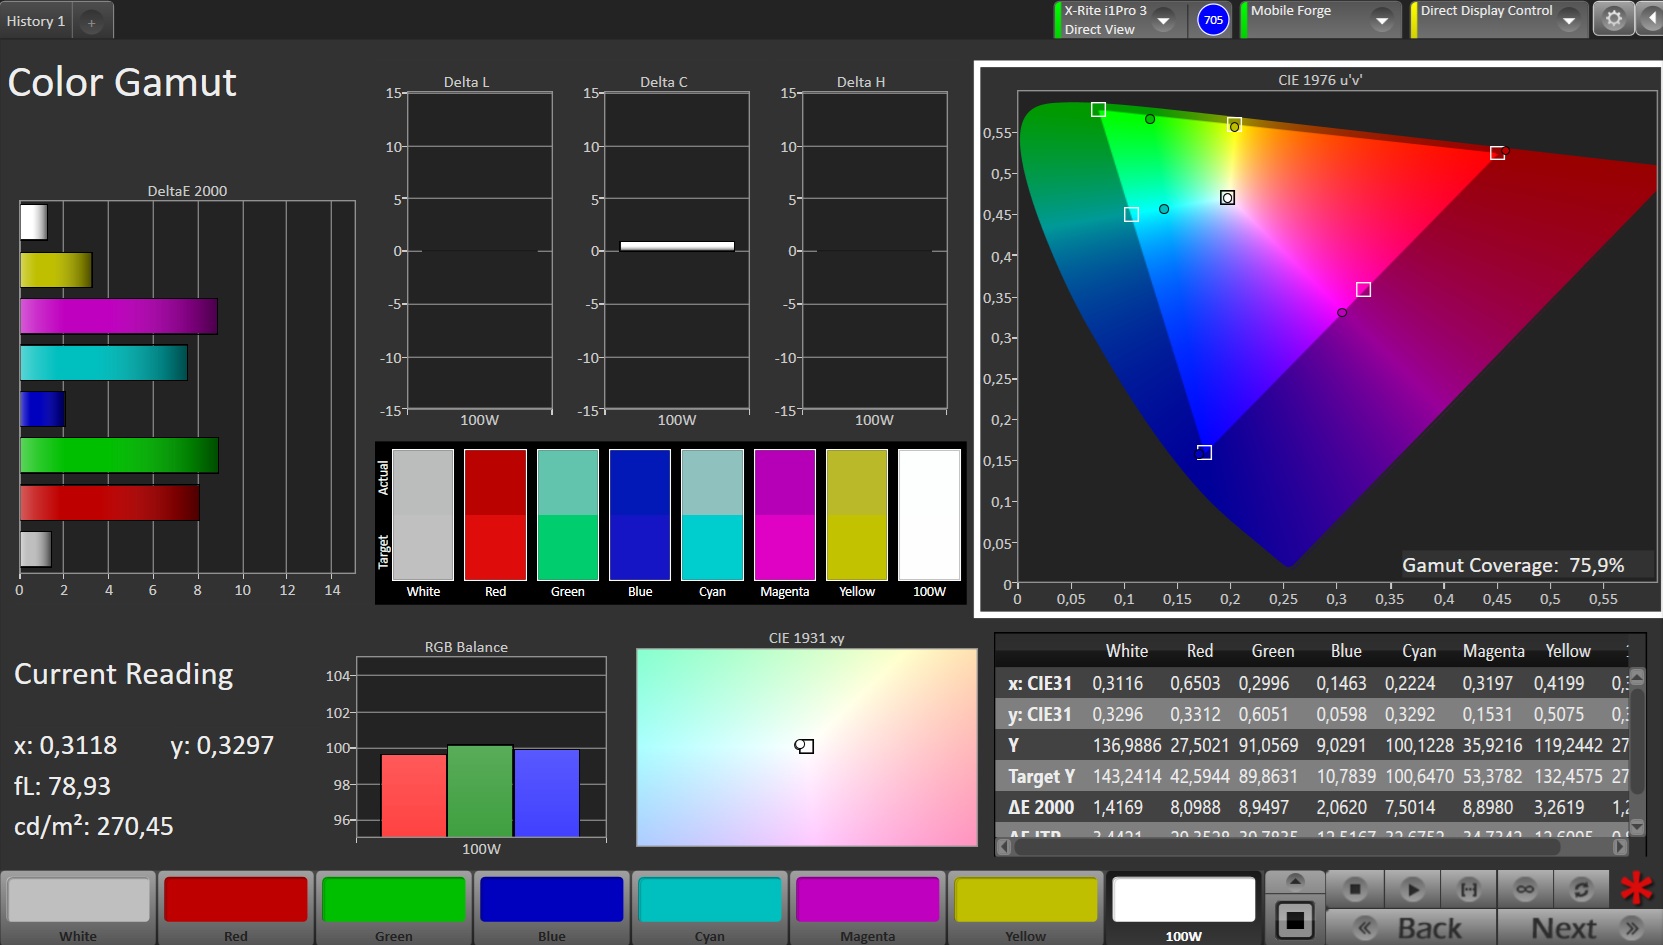The width and height of the screenshot is (1663, 945).
Task: Click the Back button
Action: pos(1411,928)
